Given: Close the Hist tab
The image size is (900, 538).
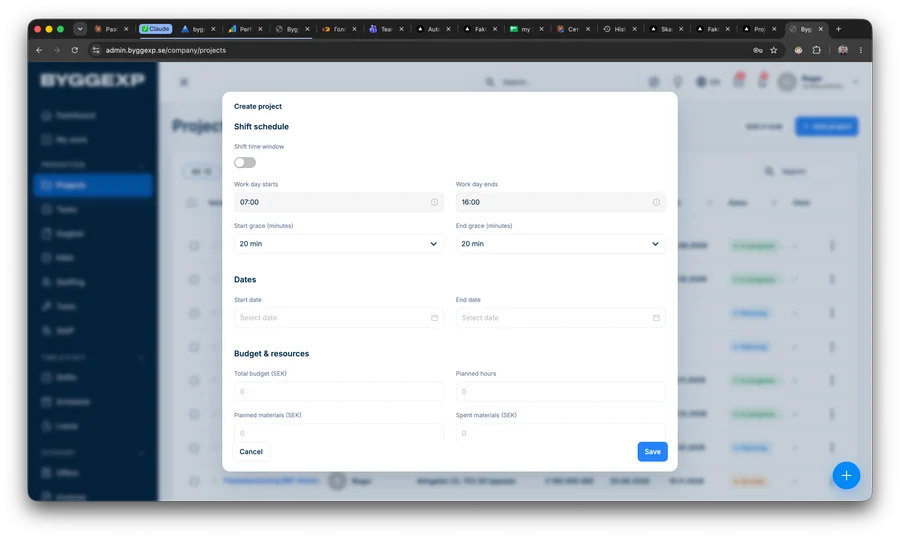Looking at the screenshot, I should [x=634, y=29].
